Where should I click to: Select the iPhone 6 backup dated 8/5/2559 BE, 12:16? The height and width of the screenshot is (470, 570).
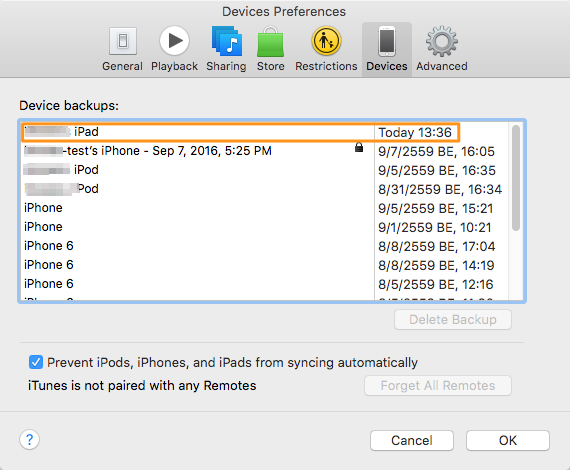(x=264, y=284)
